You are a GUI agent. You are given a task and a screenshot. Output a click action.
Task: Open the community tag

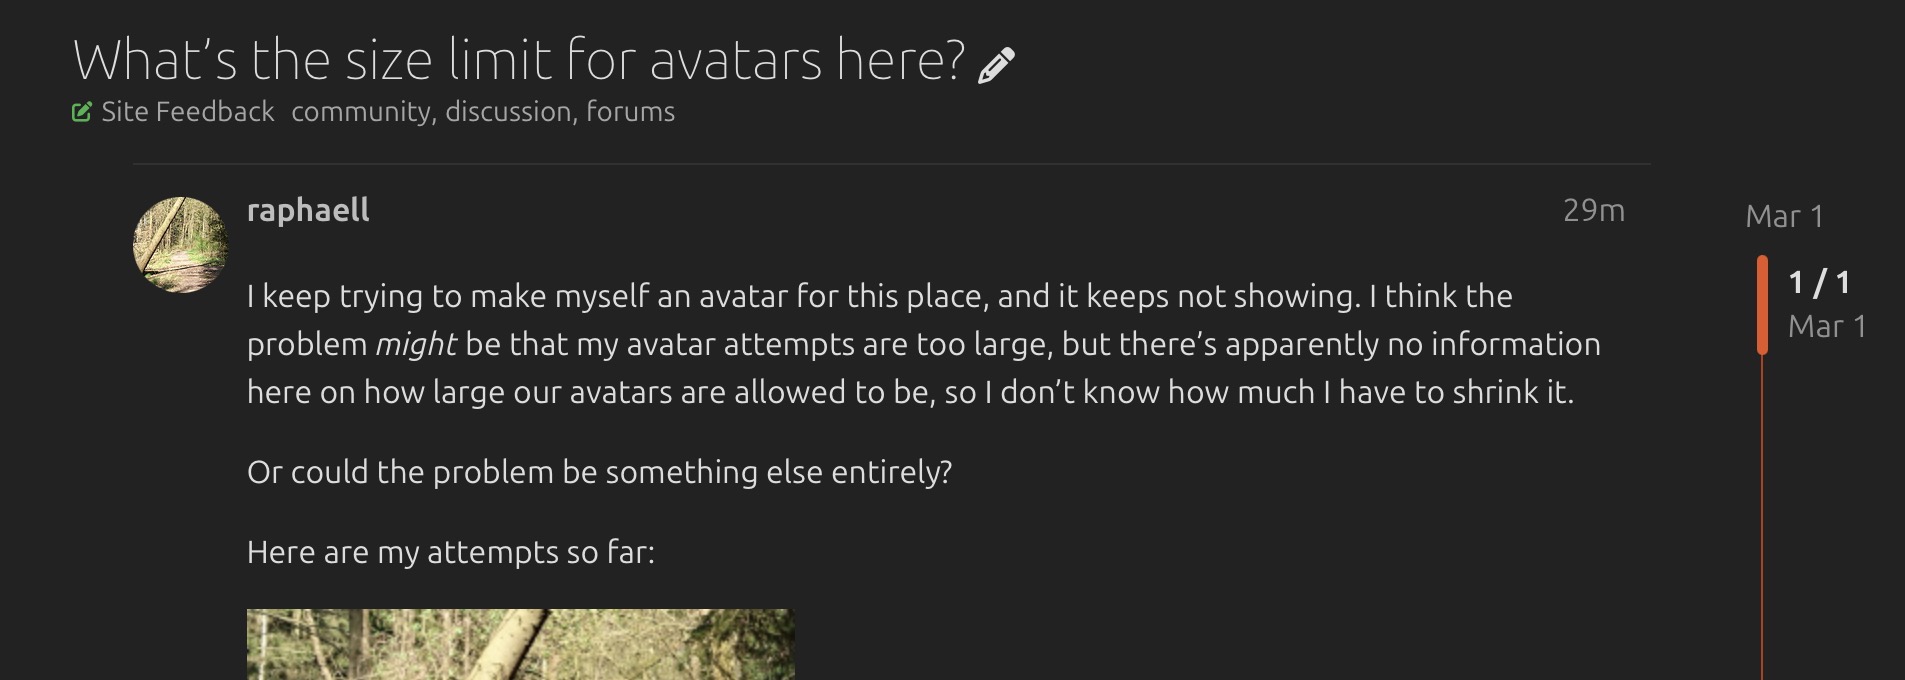tap(362, 112)
